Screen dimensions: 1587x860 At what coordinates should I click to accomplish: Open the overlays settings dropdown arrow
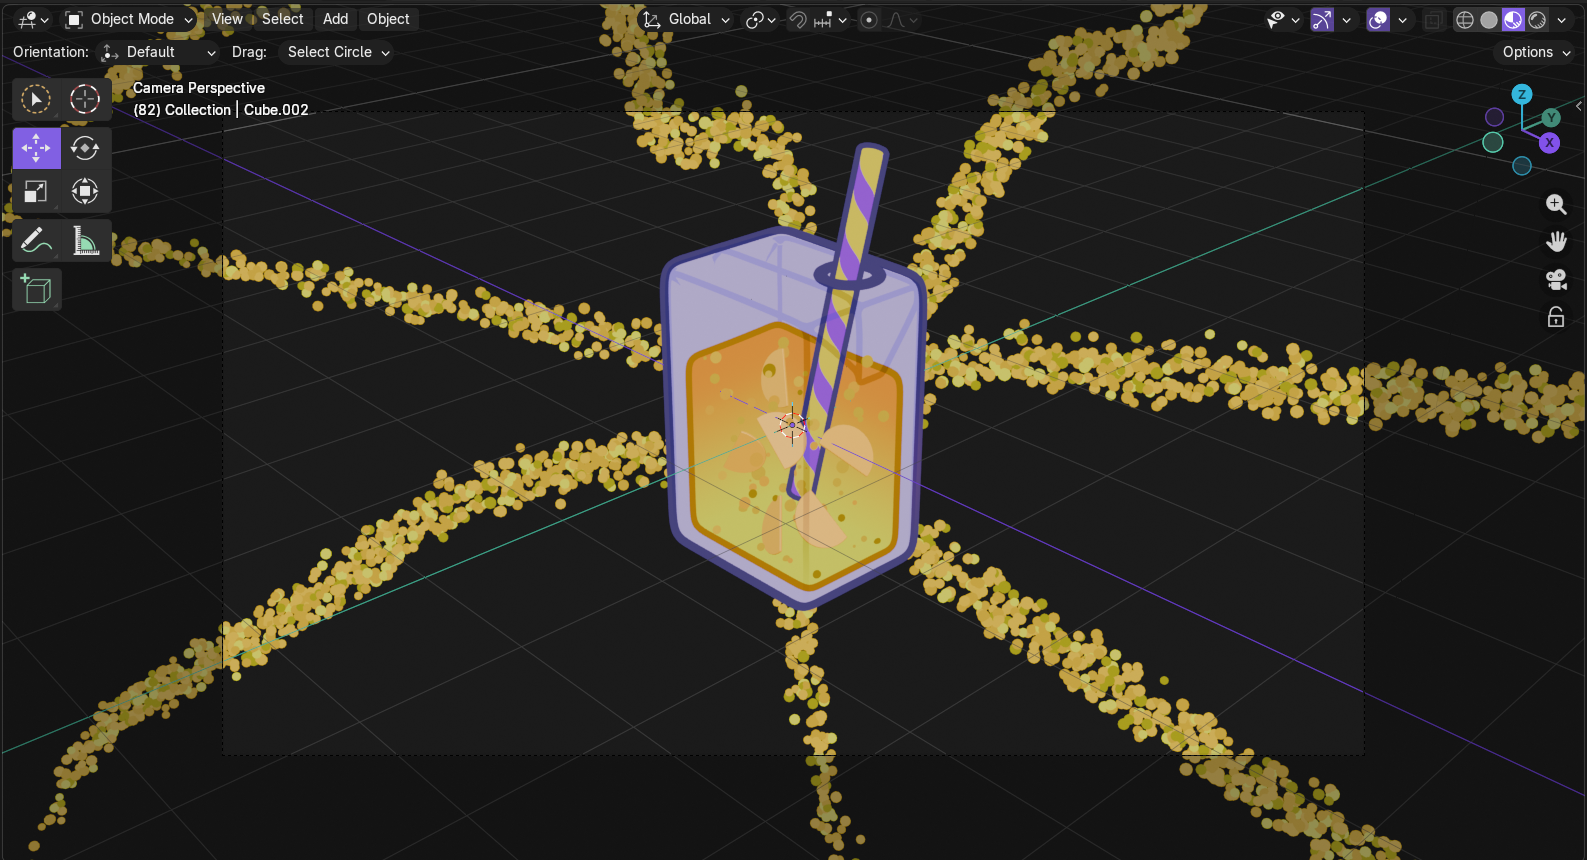click(x=1403, y=20)
